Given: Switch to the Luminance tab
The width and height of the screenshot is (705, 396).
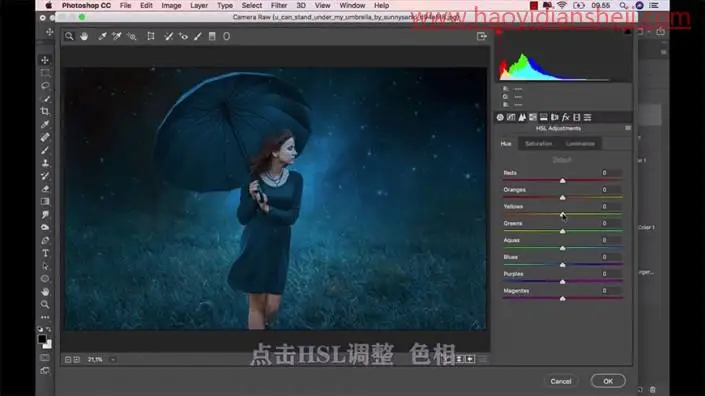Looking at the screenshot, I should 580,144.
